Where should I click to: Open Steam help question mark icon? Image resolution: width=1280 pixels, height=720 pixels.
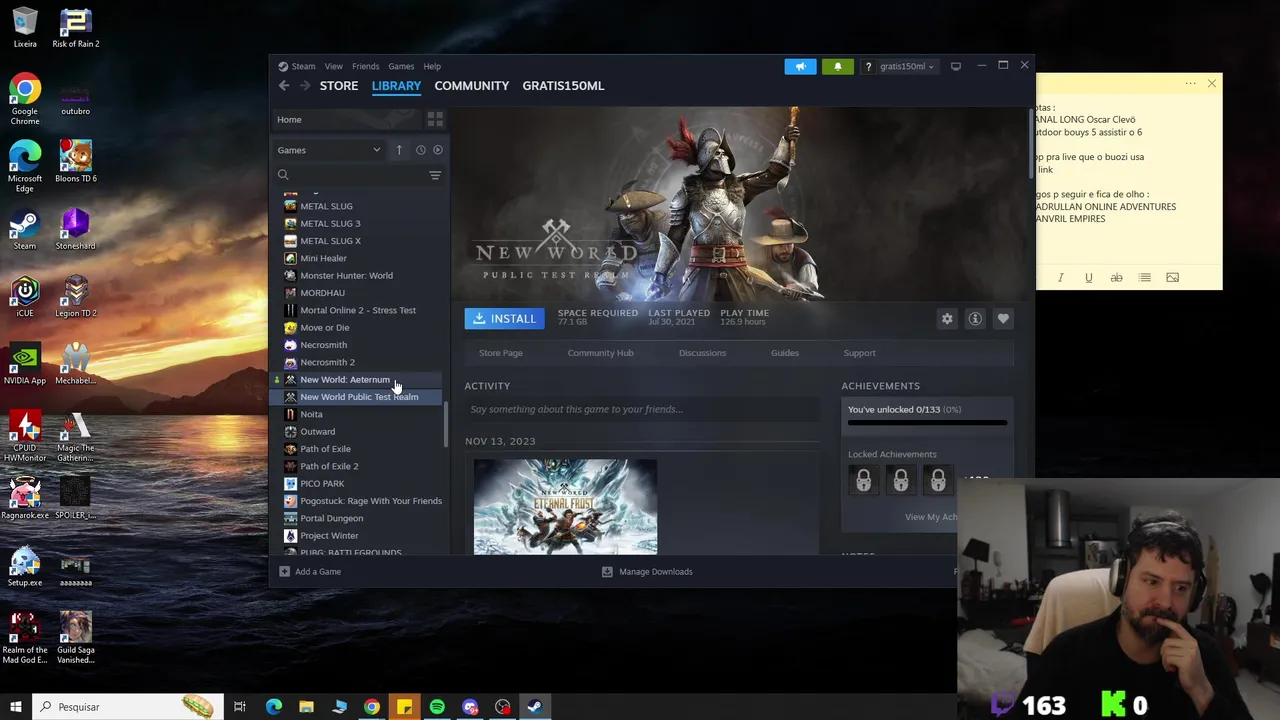pos(868,66)
